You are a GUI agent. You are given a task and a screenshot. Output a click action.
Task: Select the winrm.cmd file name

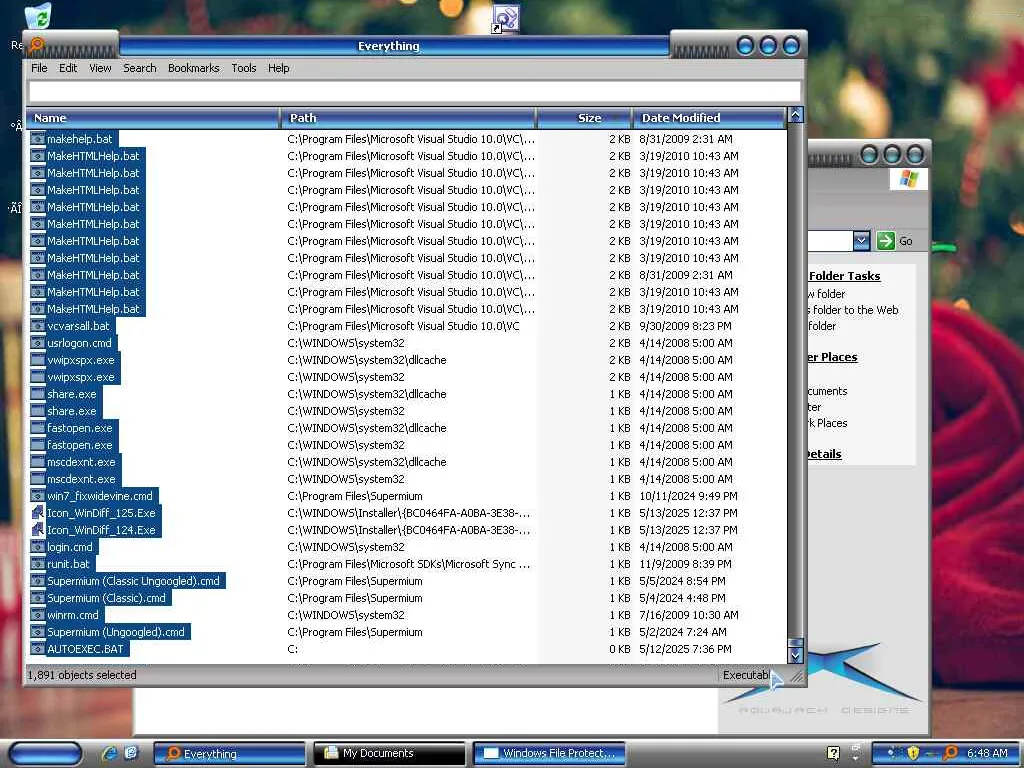[73, 615]
